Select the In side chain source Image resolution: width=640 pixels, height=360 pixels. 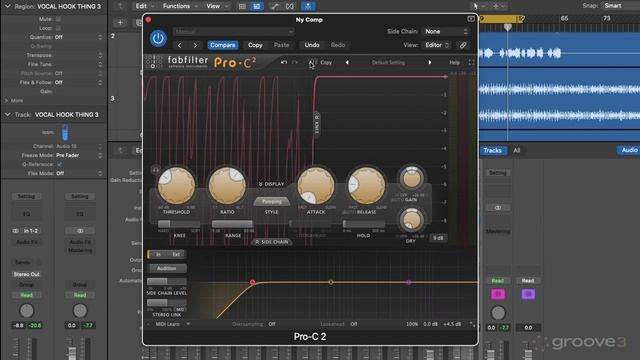(158, 254)
